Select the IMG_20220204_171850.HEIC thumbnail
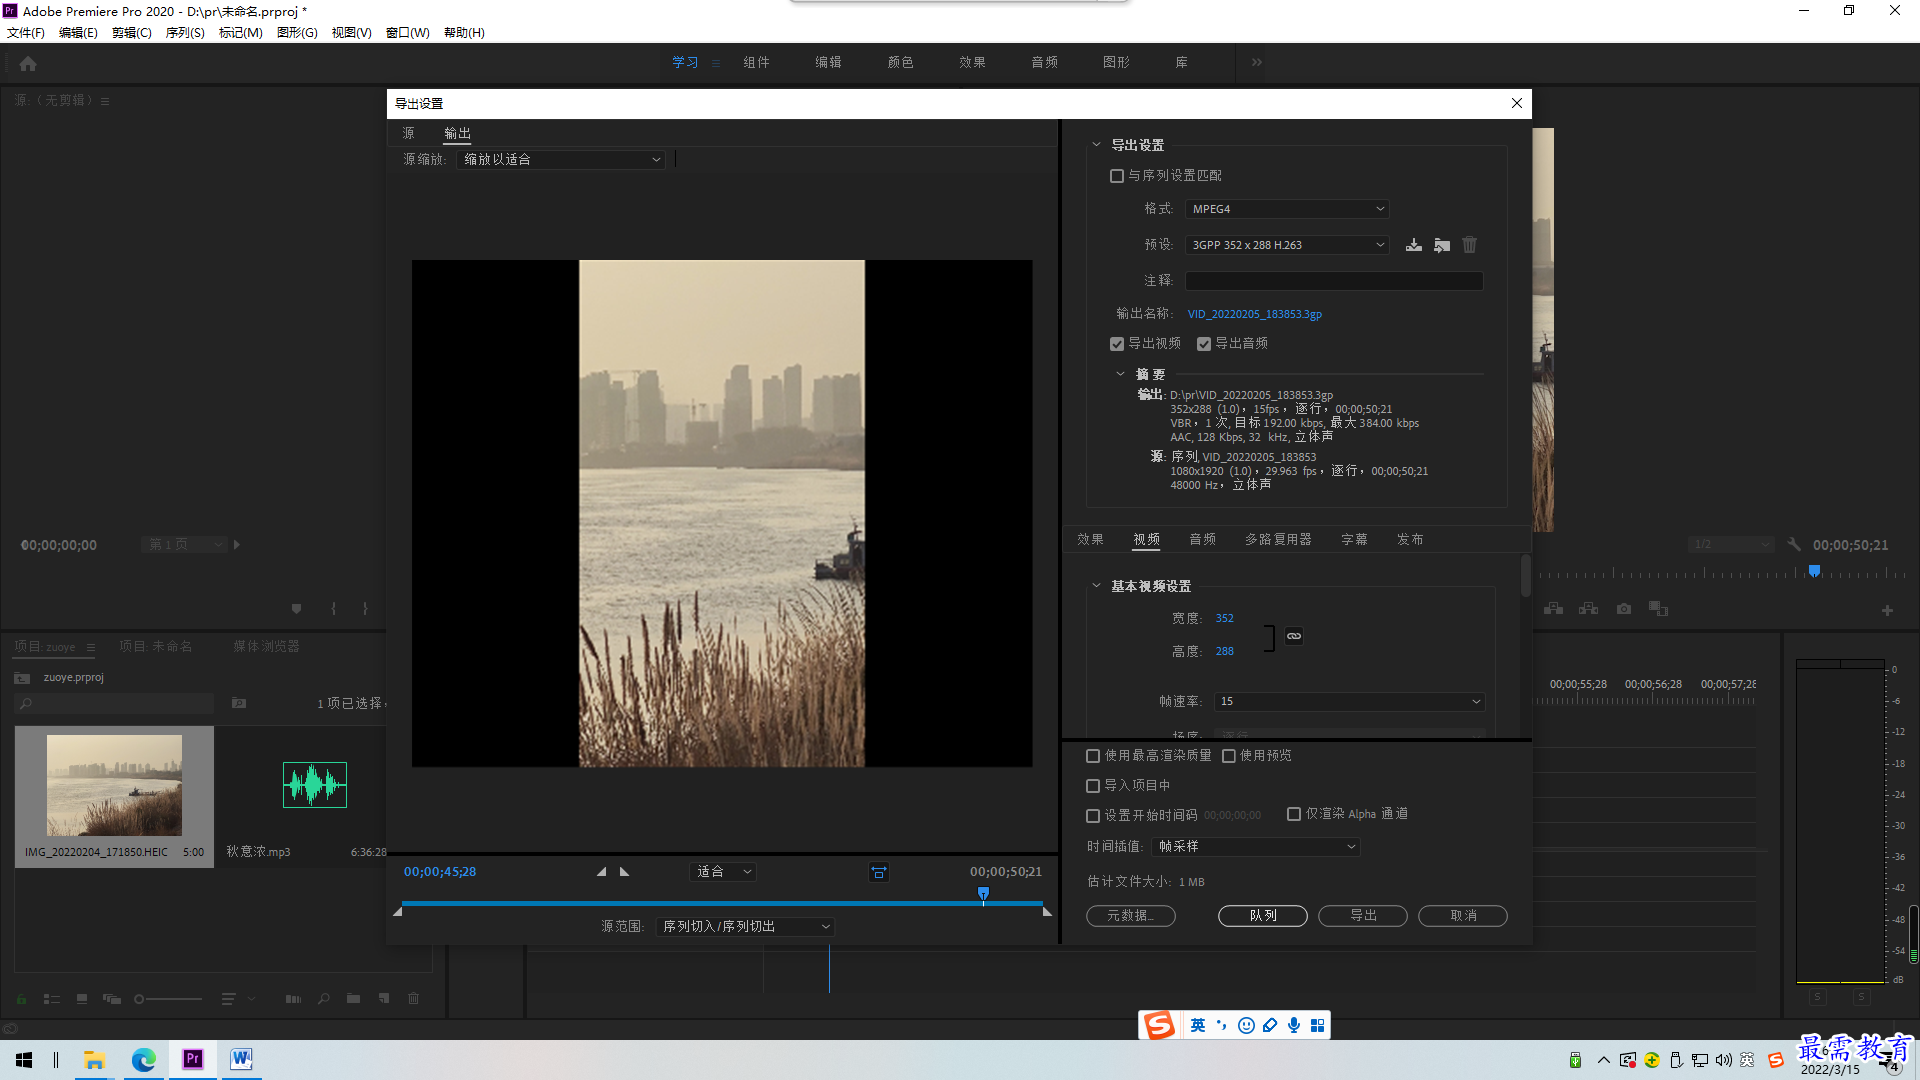1920x1080 pixels. (114, 786)
